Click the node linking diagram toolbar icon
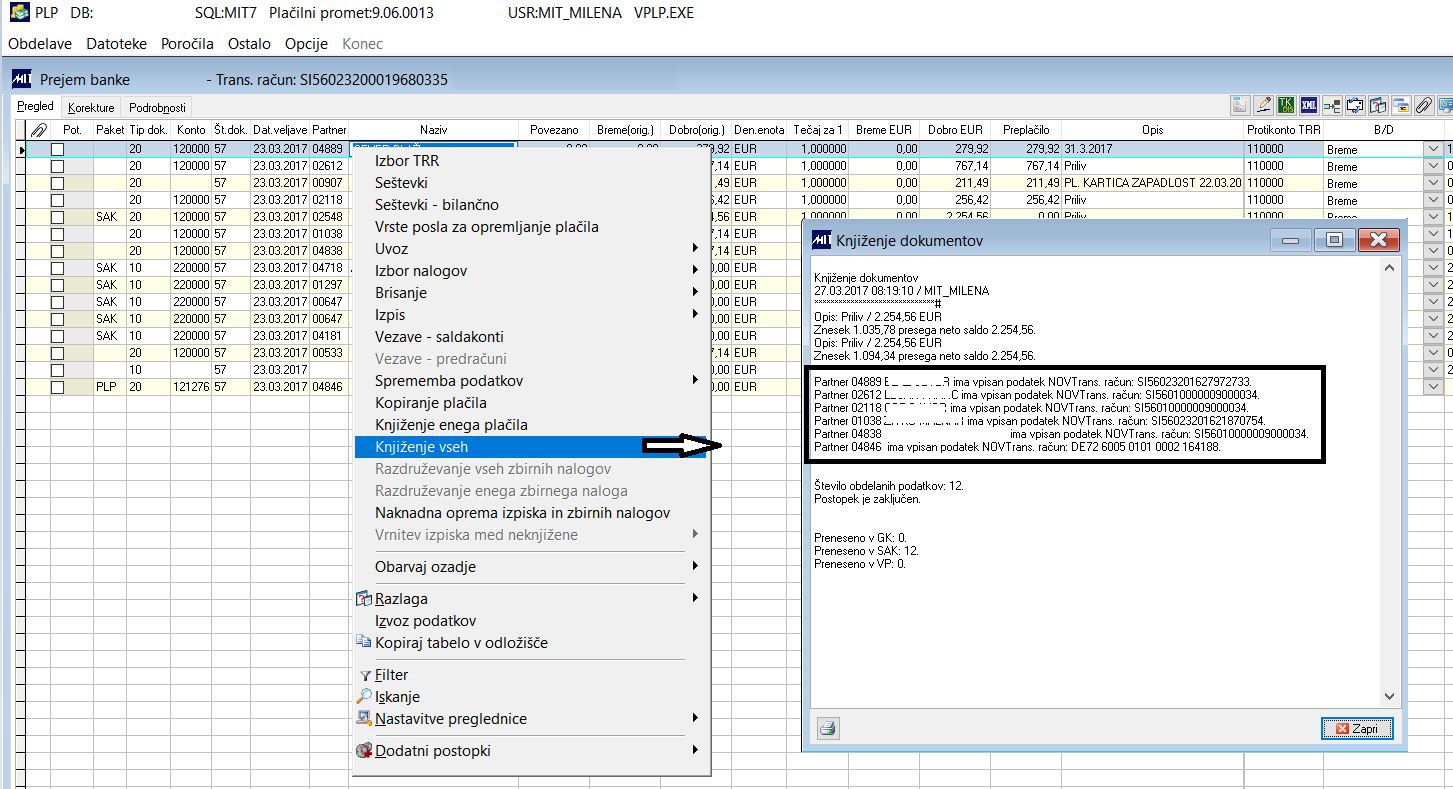Image resolution: width=1453 pixels, height=789 pixels. click(x=1332, y=105)
